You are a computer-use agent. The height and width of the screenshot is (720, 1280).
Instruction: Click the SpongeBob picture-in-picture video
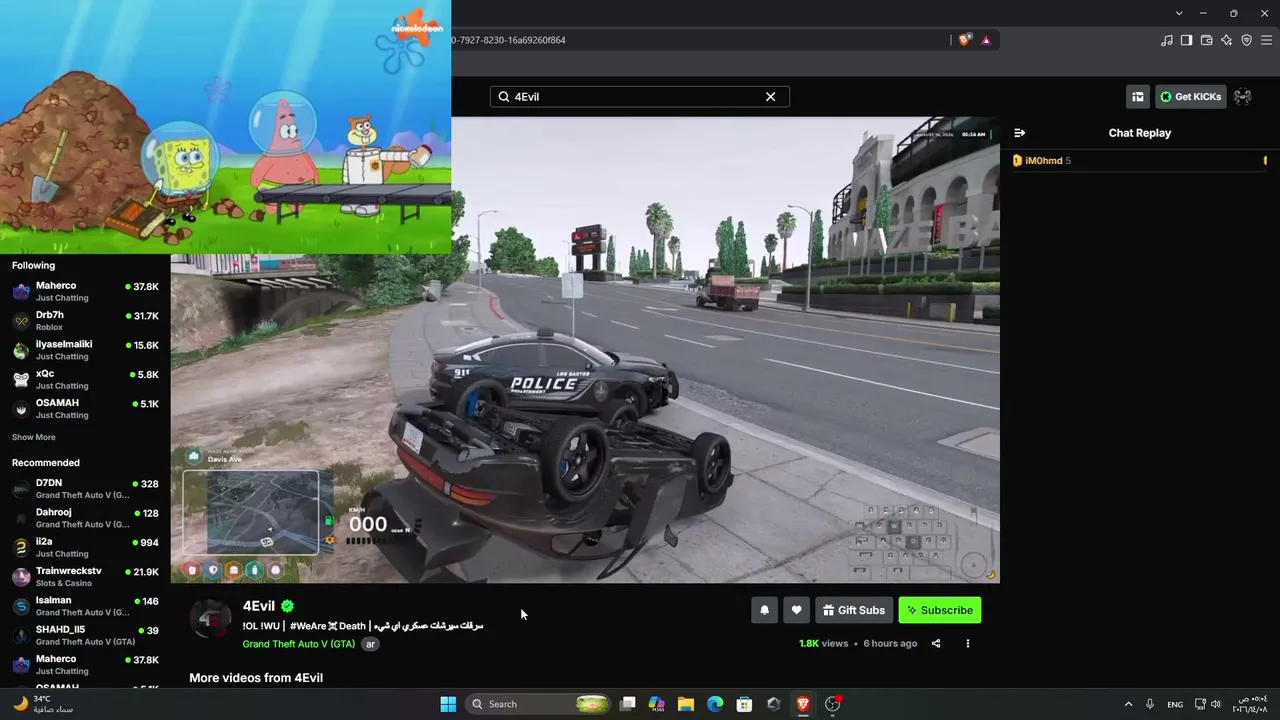225,127
